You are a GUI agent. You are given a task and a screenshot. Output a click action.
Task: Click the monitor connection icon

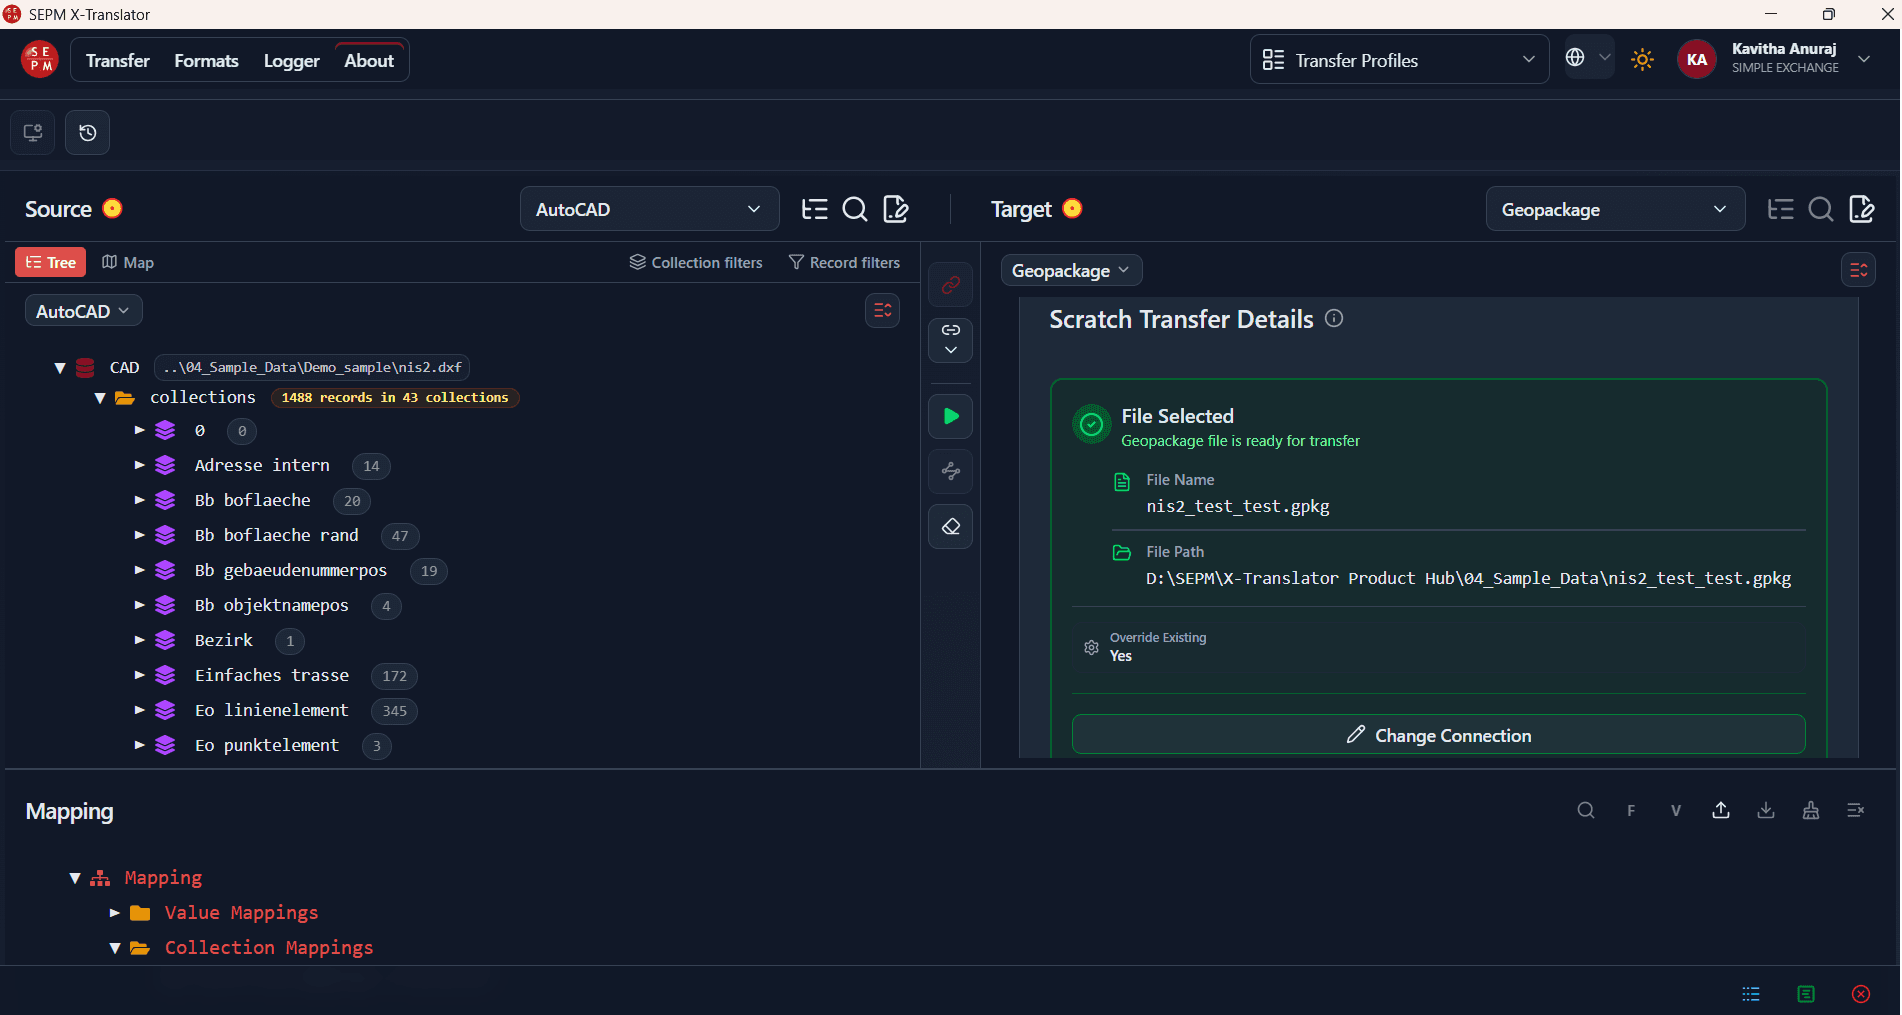pyautogui.click(x=33, y=133)
